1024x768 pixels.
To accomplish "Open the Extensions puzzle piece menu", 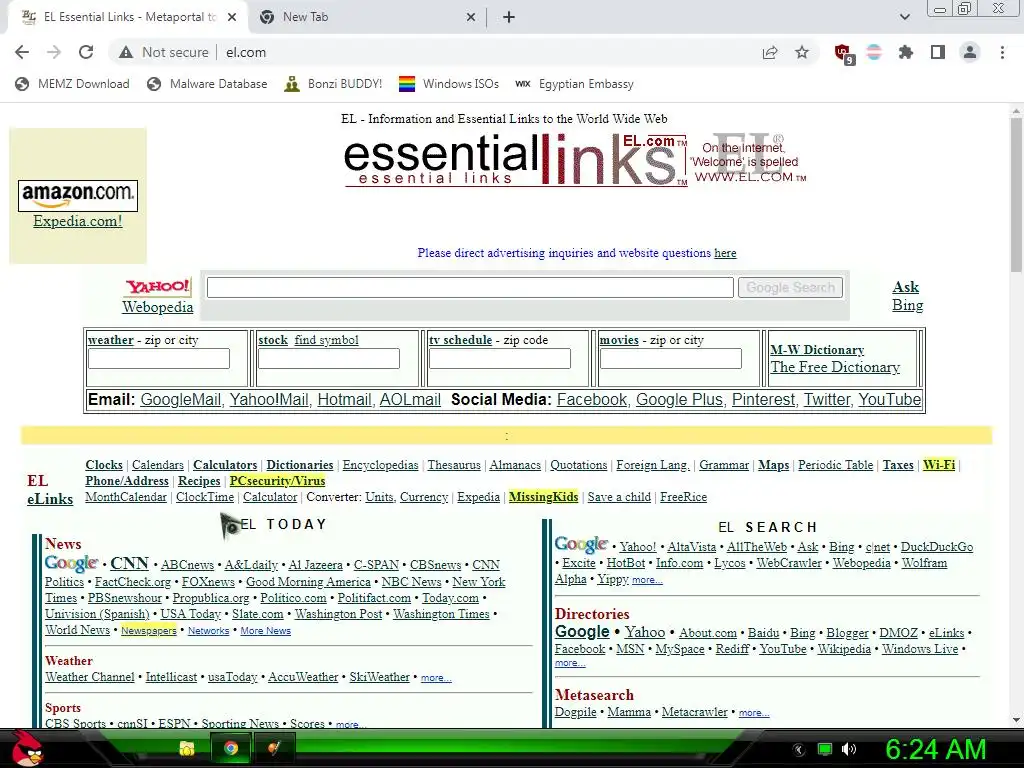I will pos(906,52).
